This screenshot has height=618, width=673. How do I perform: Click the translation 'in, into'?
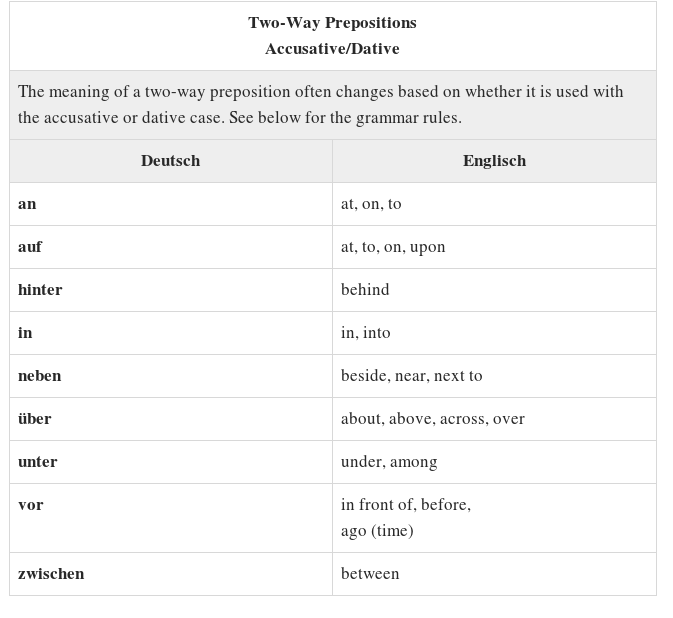[366, 333]
